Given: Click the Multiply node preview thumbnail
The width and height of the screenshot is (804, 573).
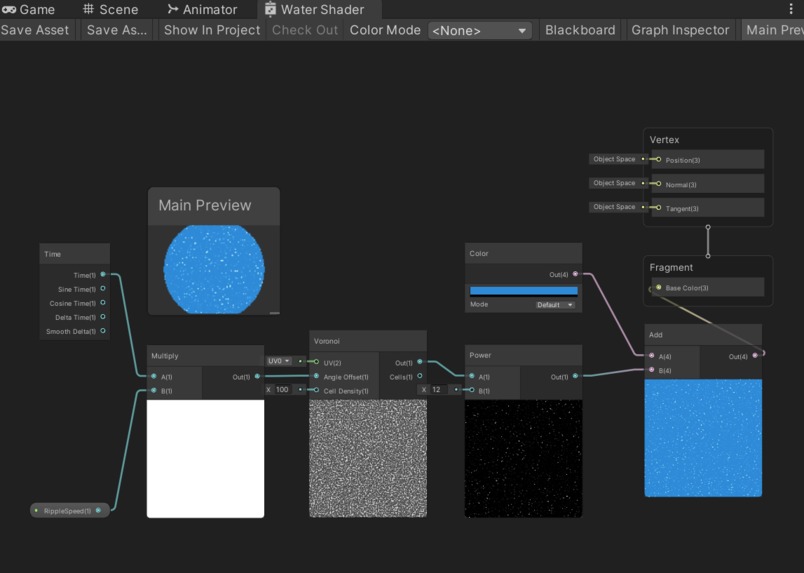Looking at the screenshot, I should click(x=206, y=459).
